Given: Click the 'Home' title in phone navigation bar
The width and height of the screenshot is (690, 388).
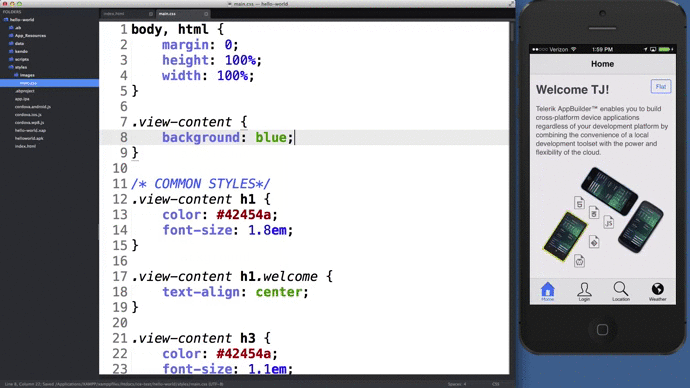Looking at the screenshot, I should point(602,64).
